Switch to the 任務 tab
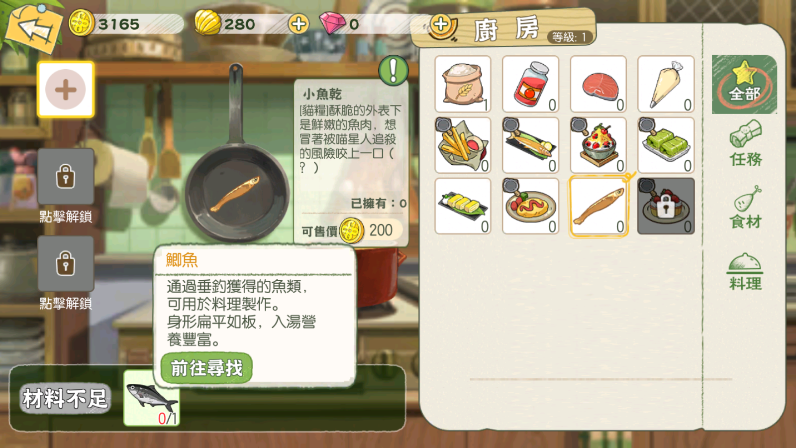 click(745, 144)
